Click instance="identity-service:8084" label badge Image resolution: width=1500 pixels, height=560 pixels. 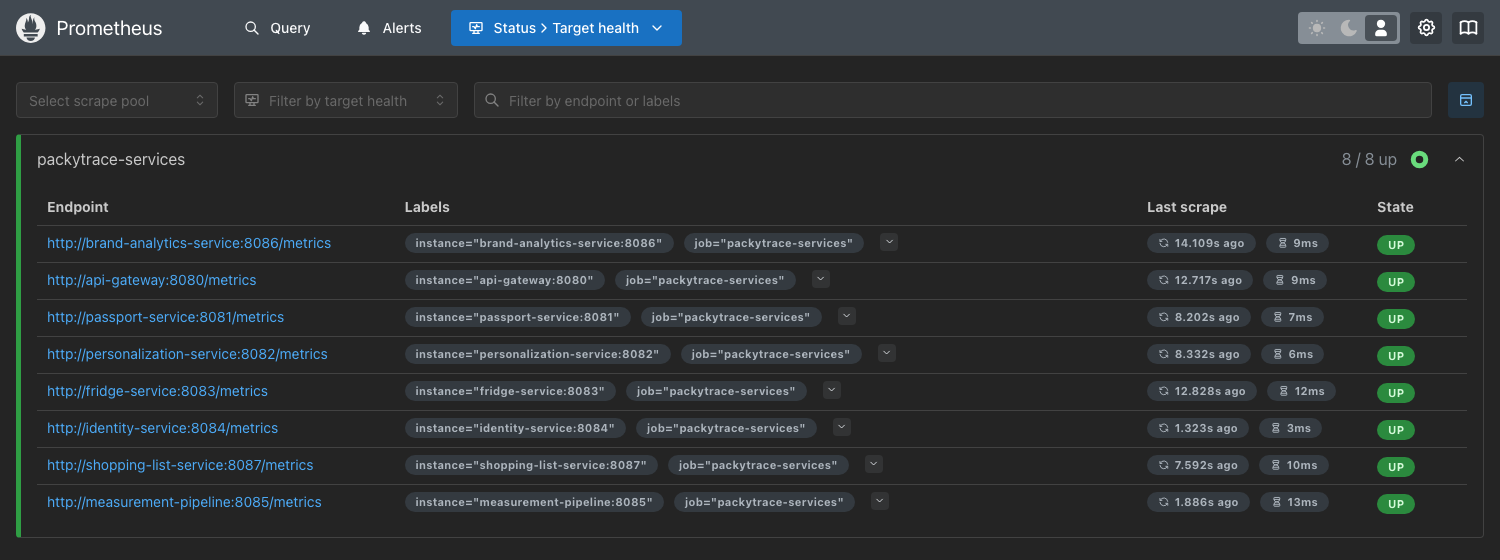515,428
